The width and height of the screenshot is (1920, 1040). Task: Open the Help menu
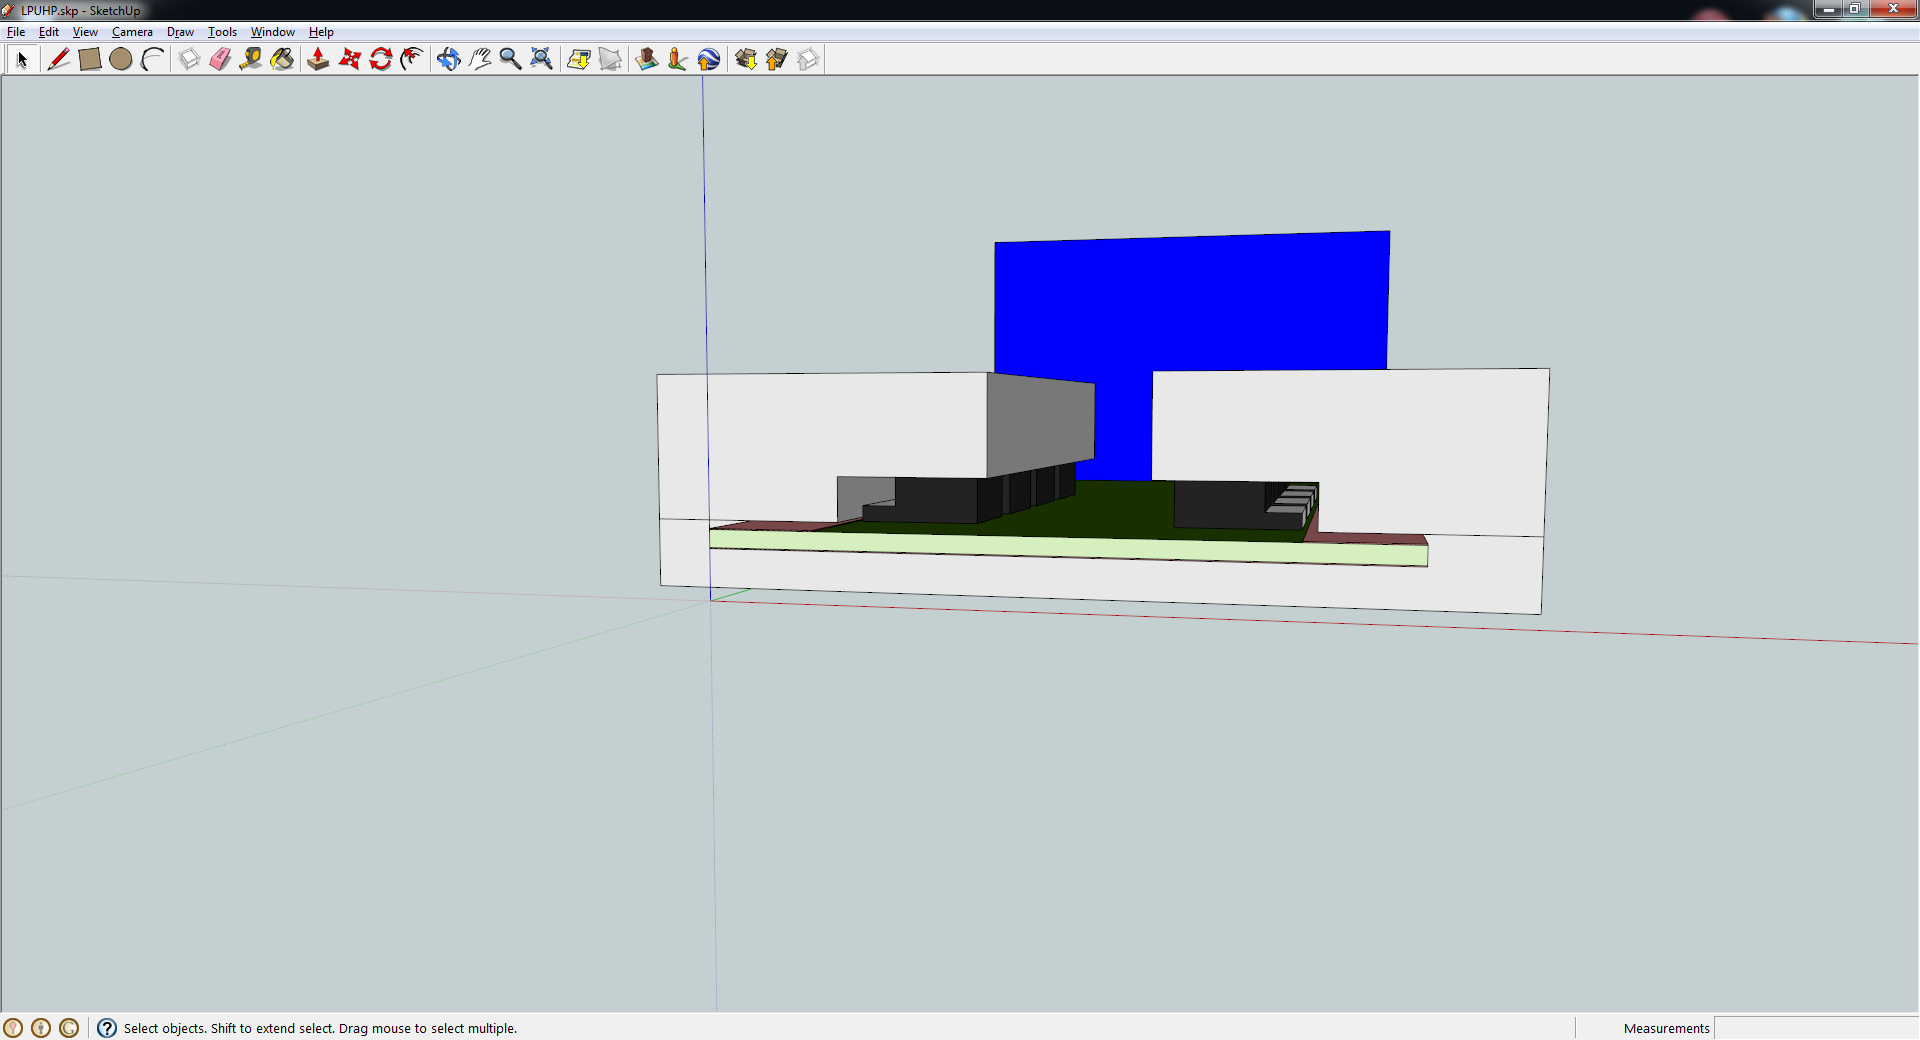click(321, 32)
